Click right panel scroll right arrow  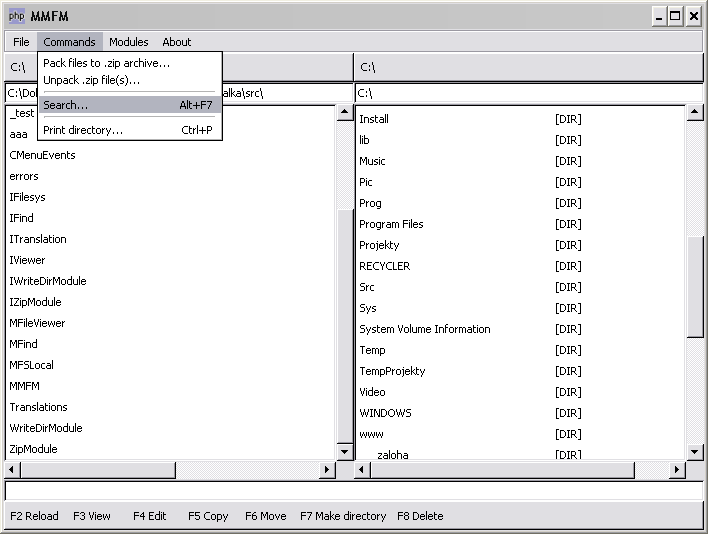(677, 470)
